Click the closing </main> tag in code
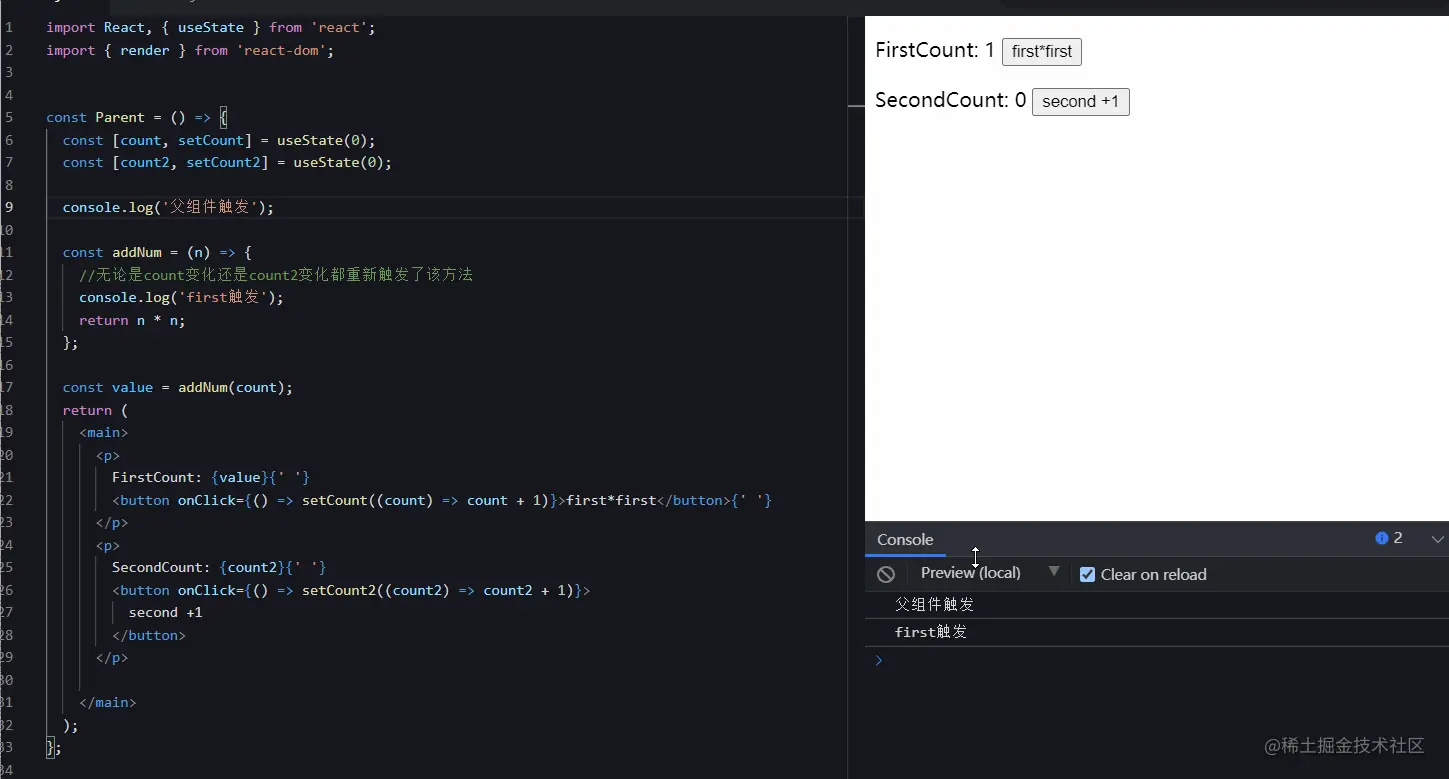The width and height of the screenshot is (1449, 779). [108, 702]
